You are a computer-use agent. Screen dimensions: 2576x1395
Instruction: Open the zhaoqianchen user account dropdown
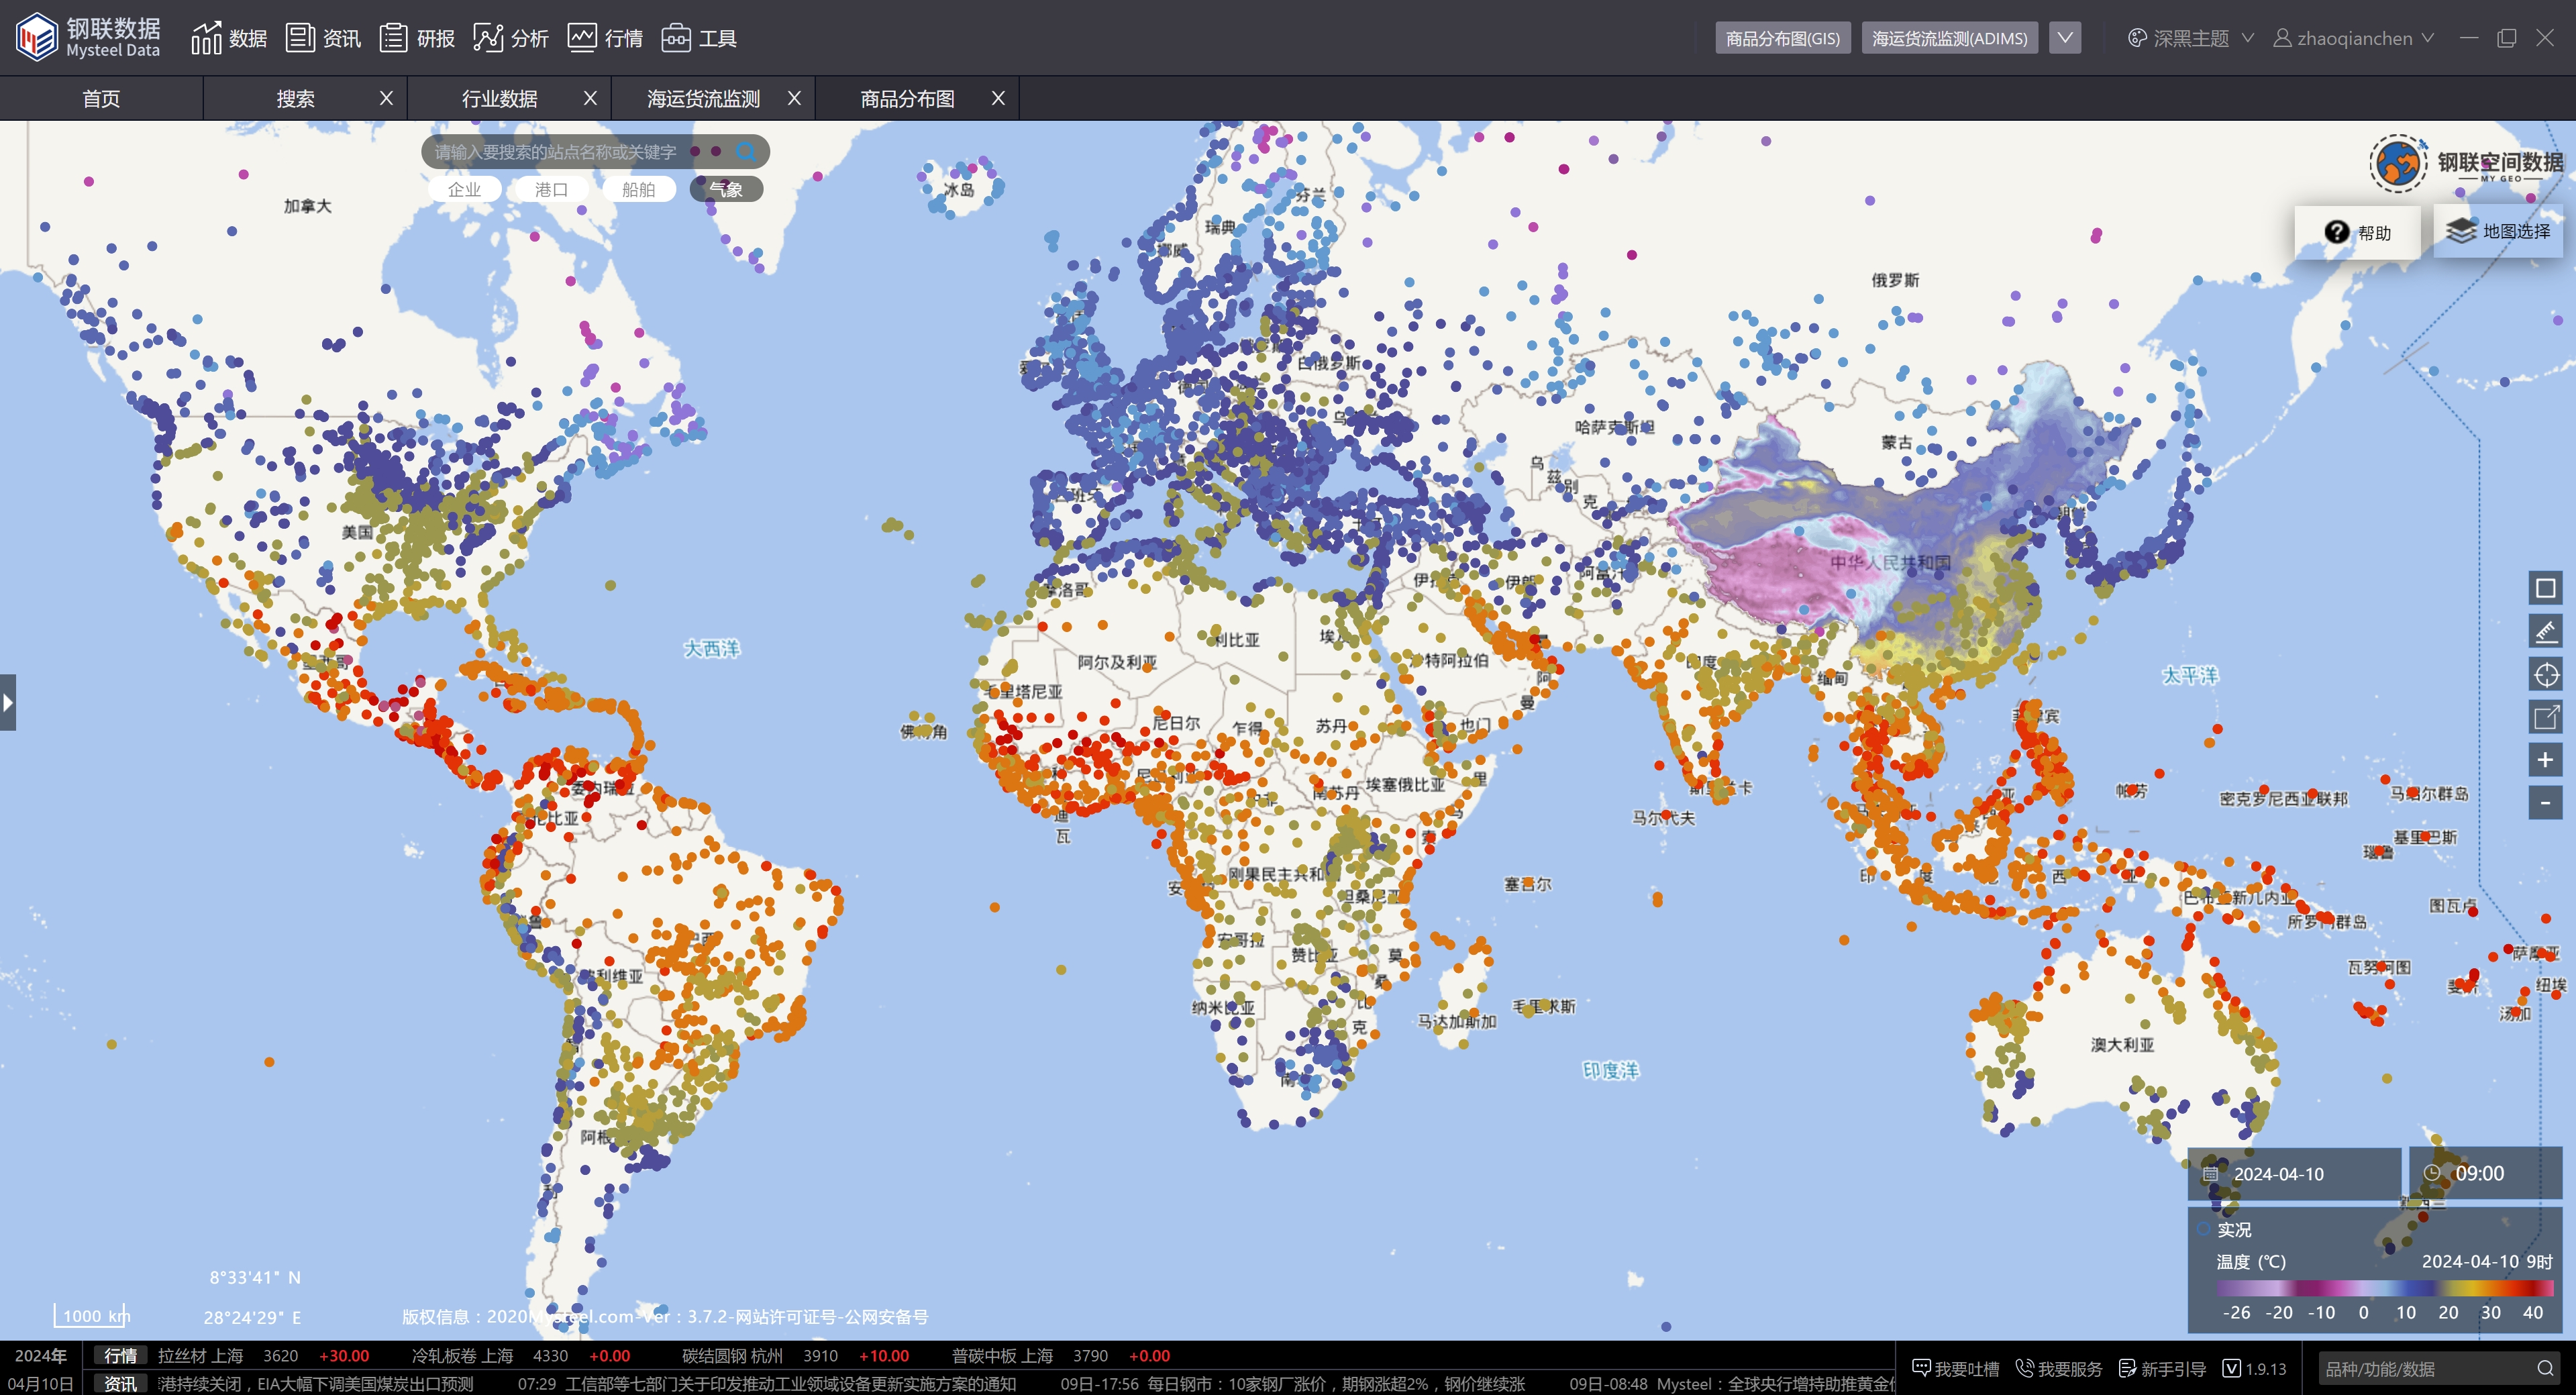pos(2353,38)
